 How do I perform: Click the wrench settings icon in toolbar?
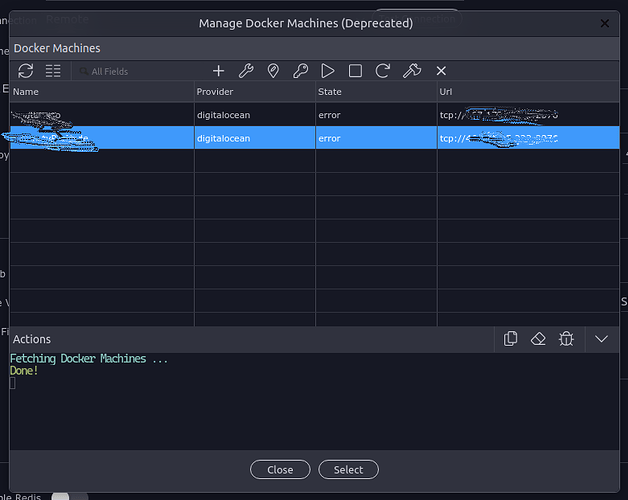[x=246, y=71]
